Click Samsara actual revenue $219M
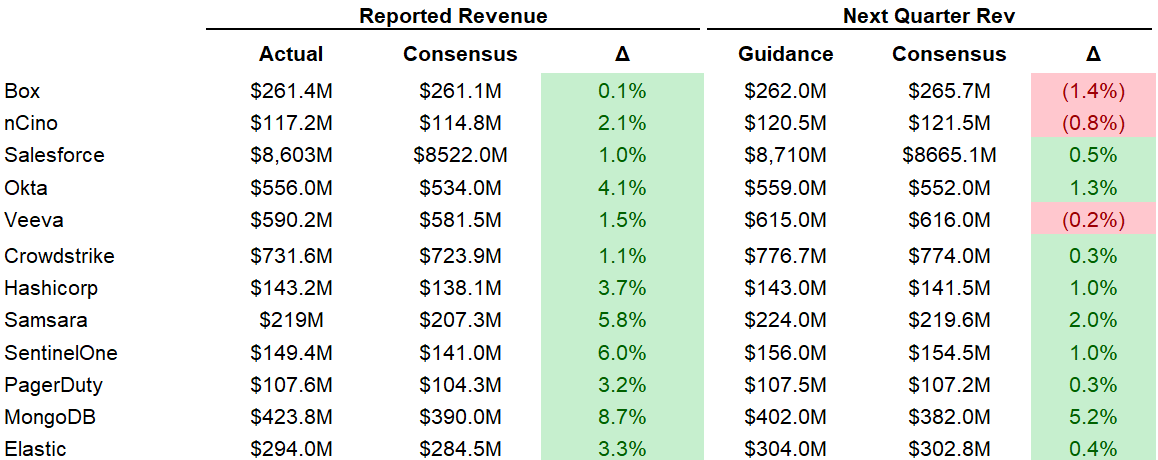 [x=291, y=320]
